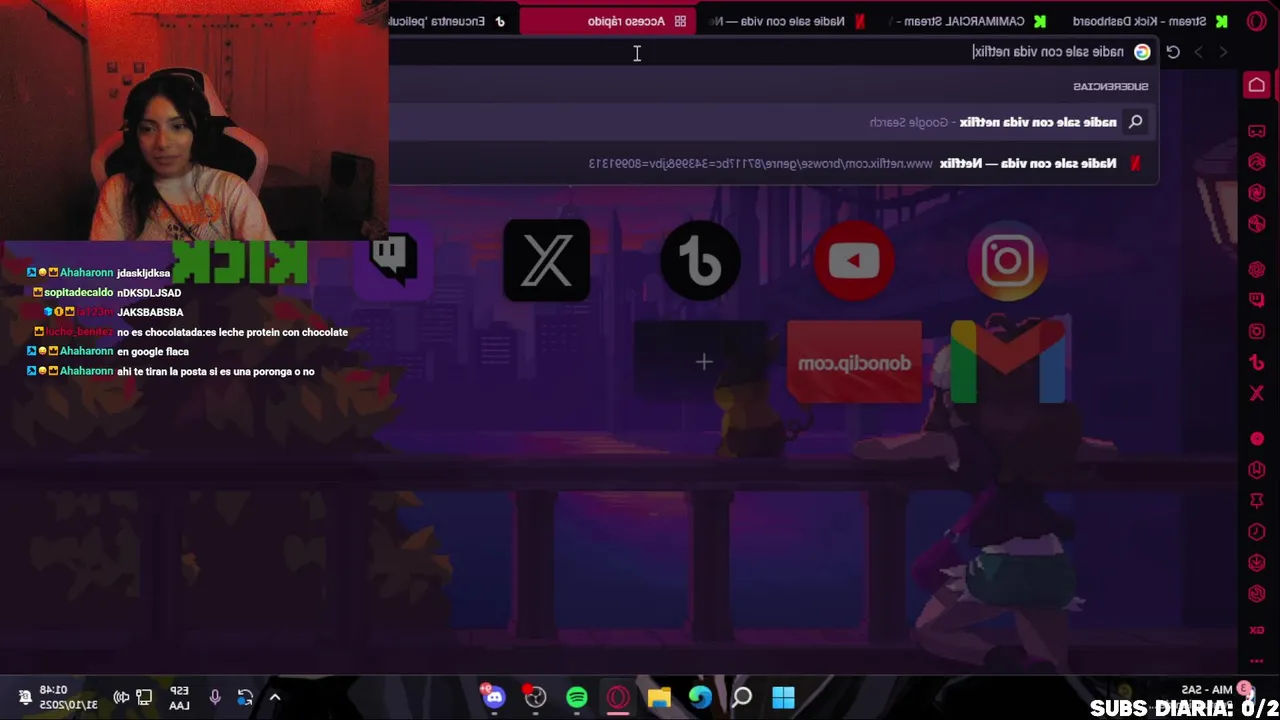Open Instagram from the Opera sidebar
Viewport: 1280px width, 720px height.
click(x=1257, y=331)
